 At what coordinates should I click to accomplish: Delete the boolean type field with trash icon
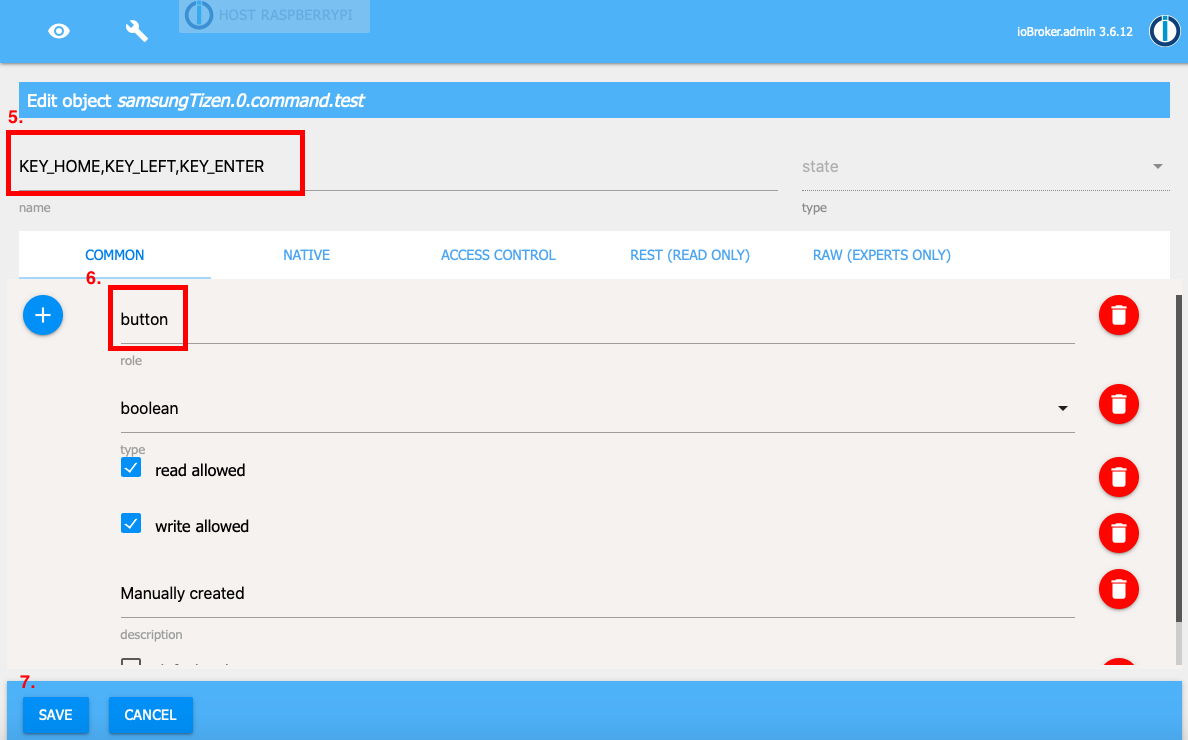(1119, 404)
